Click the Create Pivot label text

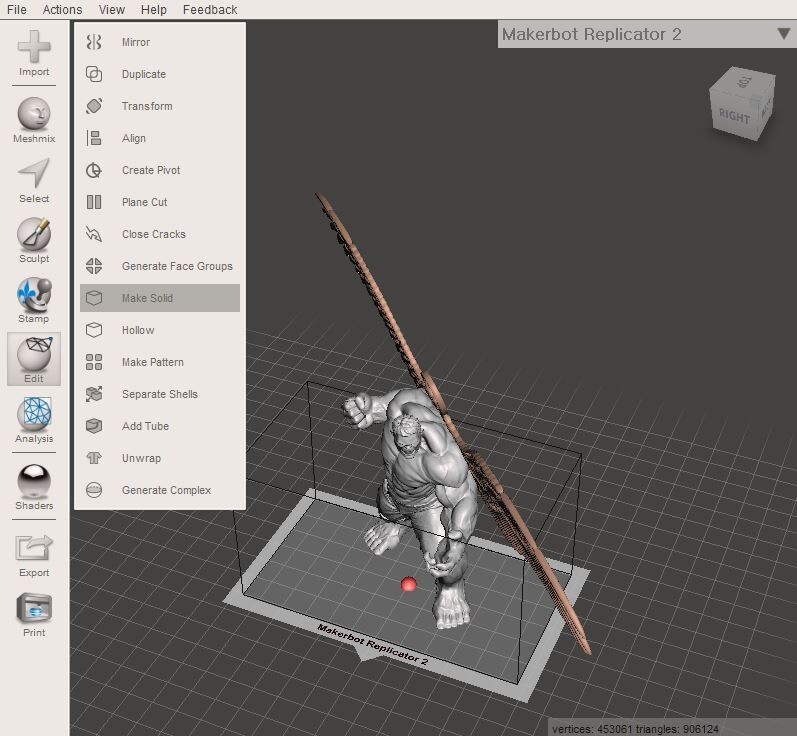point(151,170)
